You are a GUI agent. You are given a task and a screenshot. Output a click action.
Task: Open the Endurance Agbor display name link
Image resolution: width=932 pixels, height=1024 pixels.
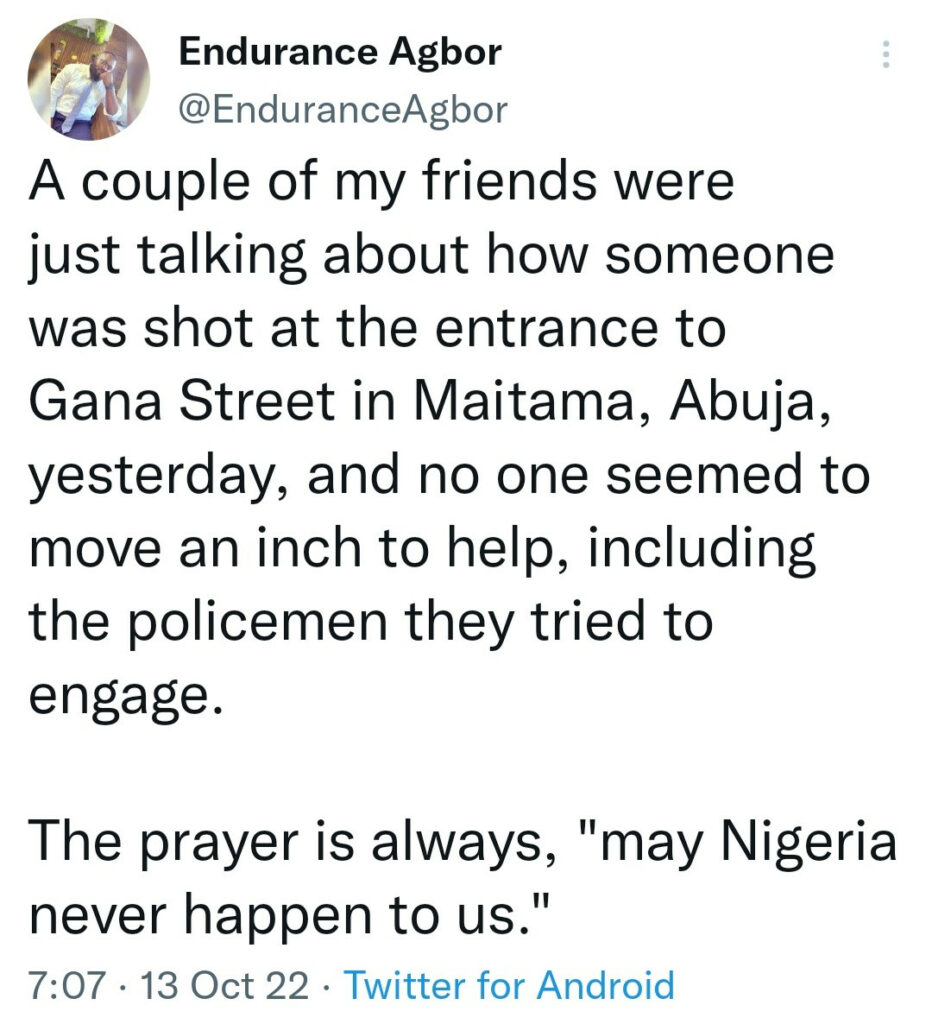(339, 53)
